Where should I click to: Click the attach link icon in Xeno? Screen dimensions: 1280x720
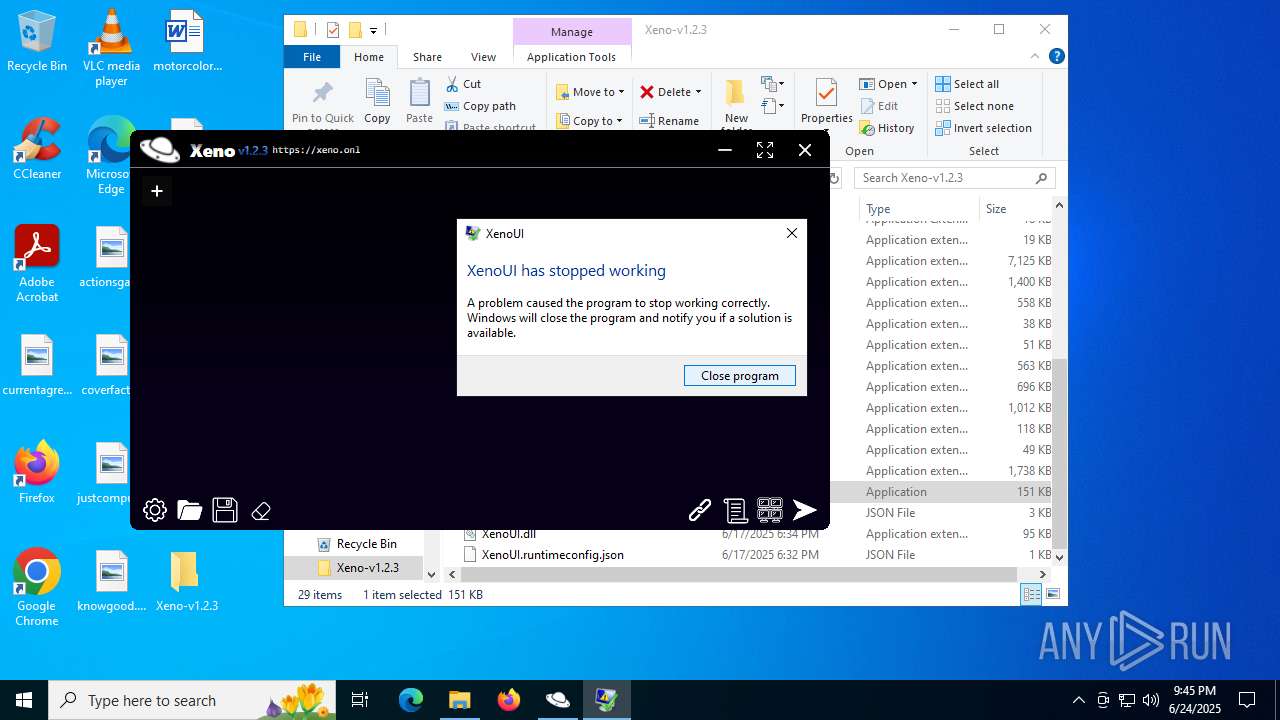[700, 511]
